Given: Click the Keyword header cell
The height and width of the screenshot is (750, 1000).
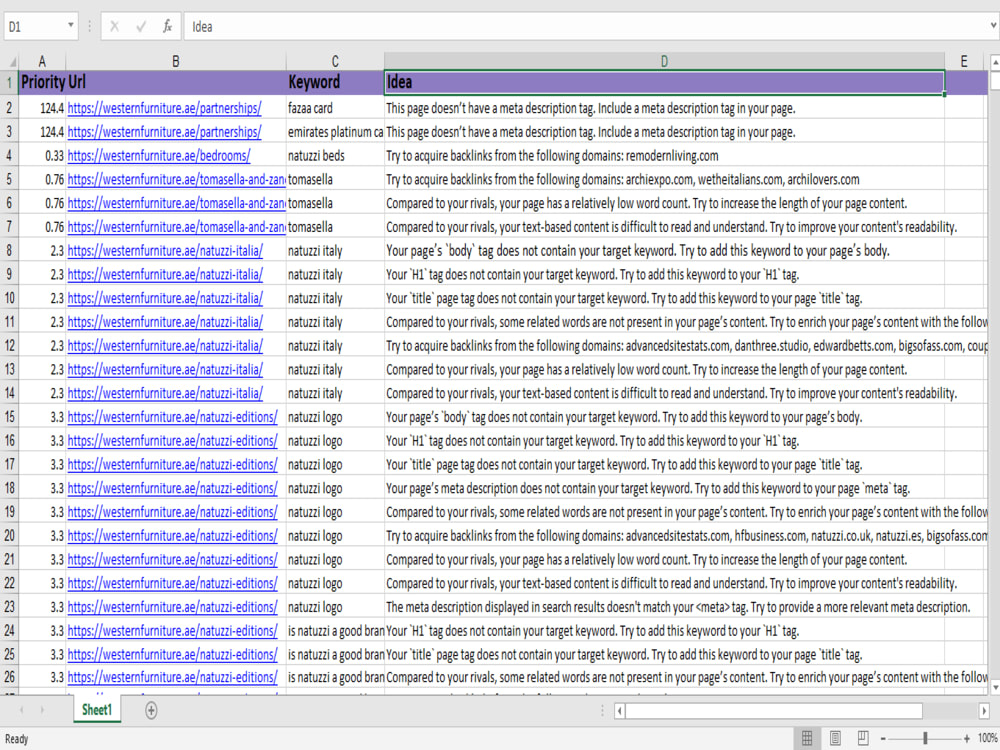Looking at the screenshot, I should point(335,82).
